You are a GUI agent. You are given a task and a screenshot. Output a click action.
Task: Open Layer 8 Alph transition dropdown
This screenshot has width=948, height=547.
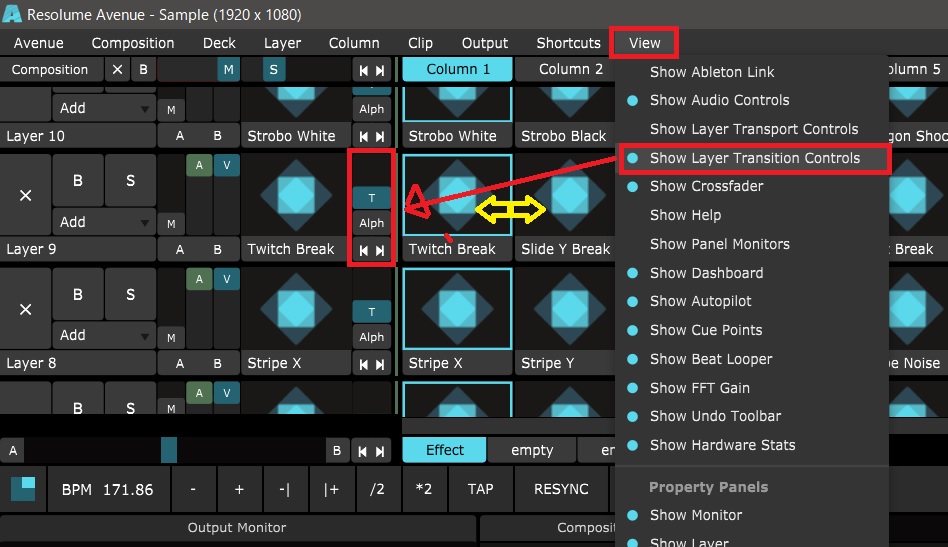372,337
